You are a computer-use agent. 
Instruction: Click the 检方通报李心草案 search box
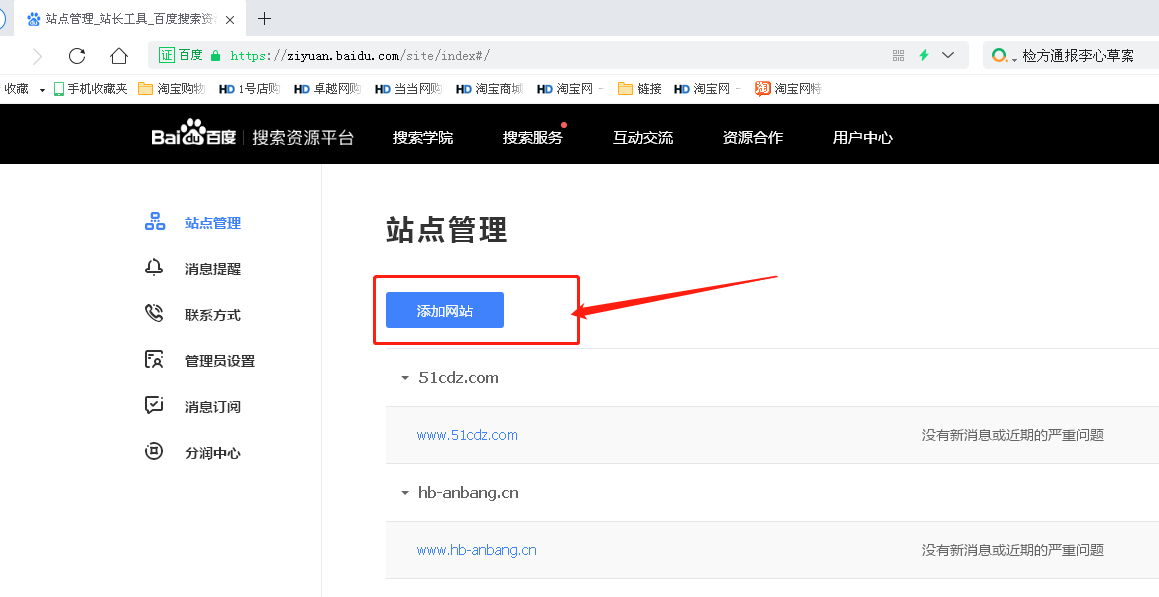[x=1080, y=55]
